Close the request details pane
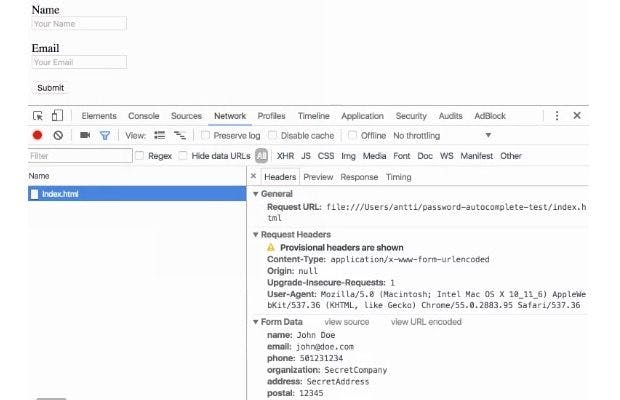This screenshot has width=620, height=400. tap(253, 176)
